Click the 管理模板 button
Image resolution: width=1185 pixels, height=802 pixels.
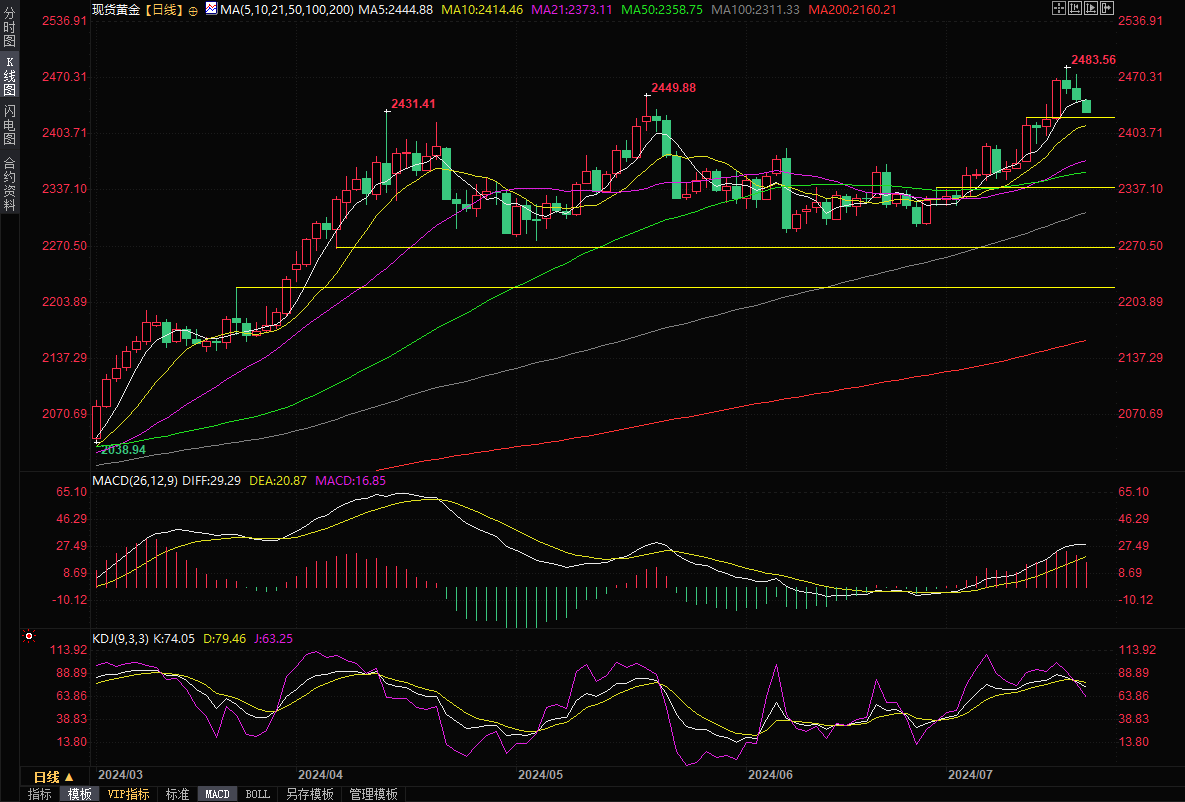(373, 794)
